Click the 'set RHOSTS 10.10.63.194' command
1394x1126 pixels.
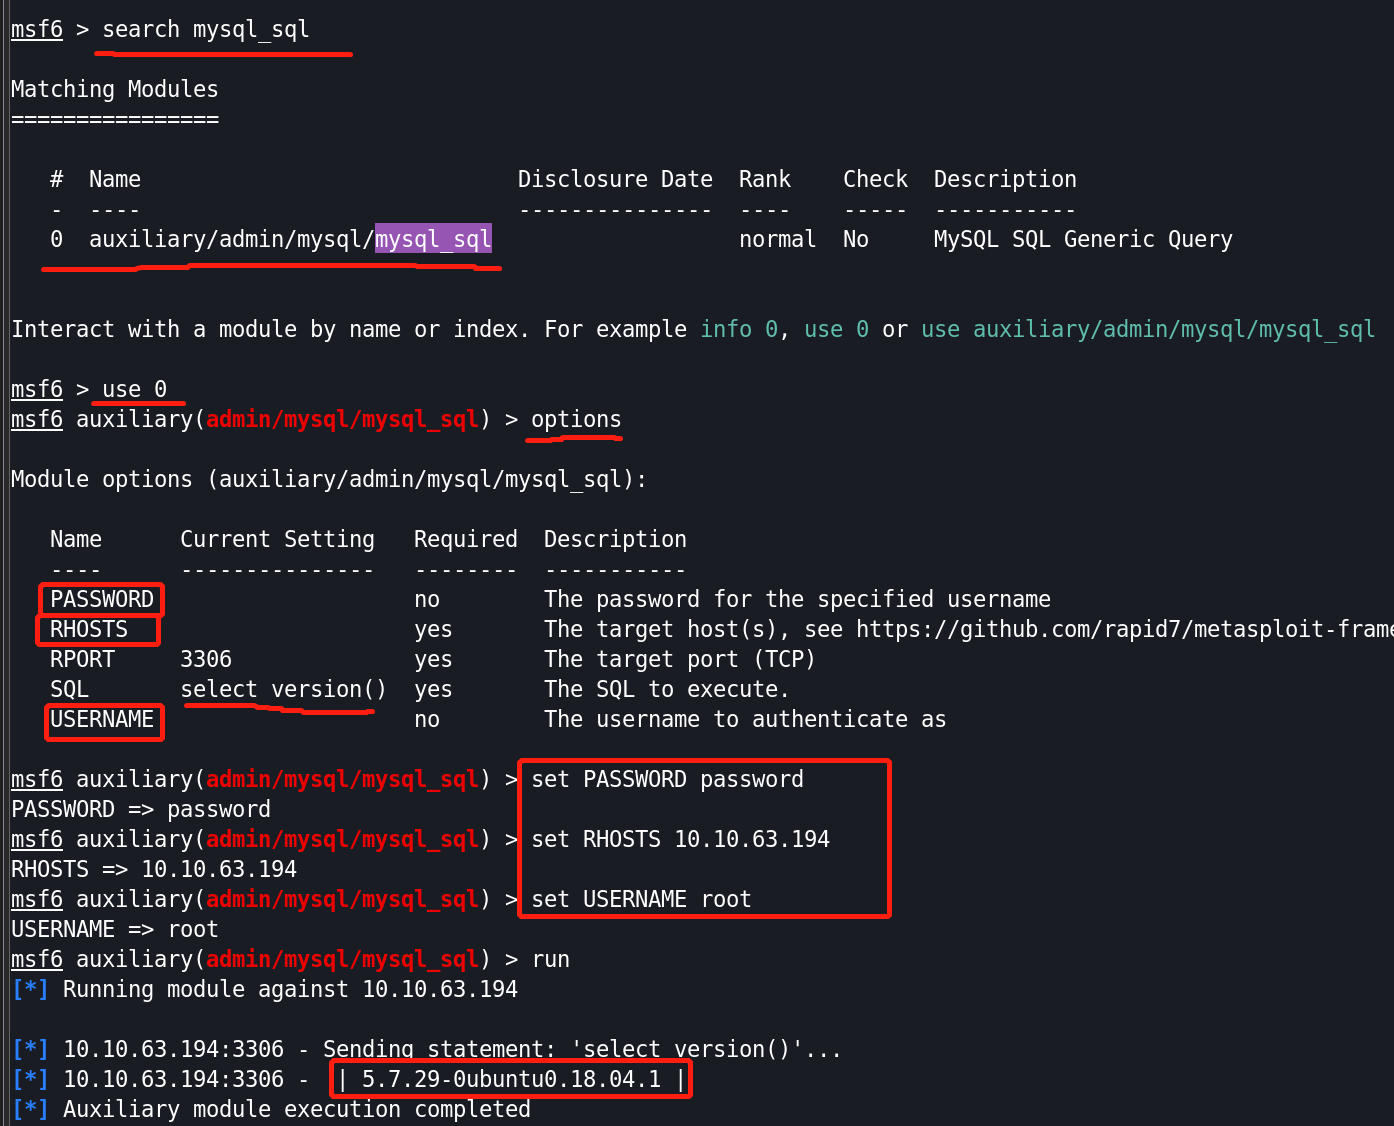click(x=680, y=839)
